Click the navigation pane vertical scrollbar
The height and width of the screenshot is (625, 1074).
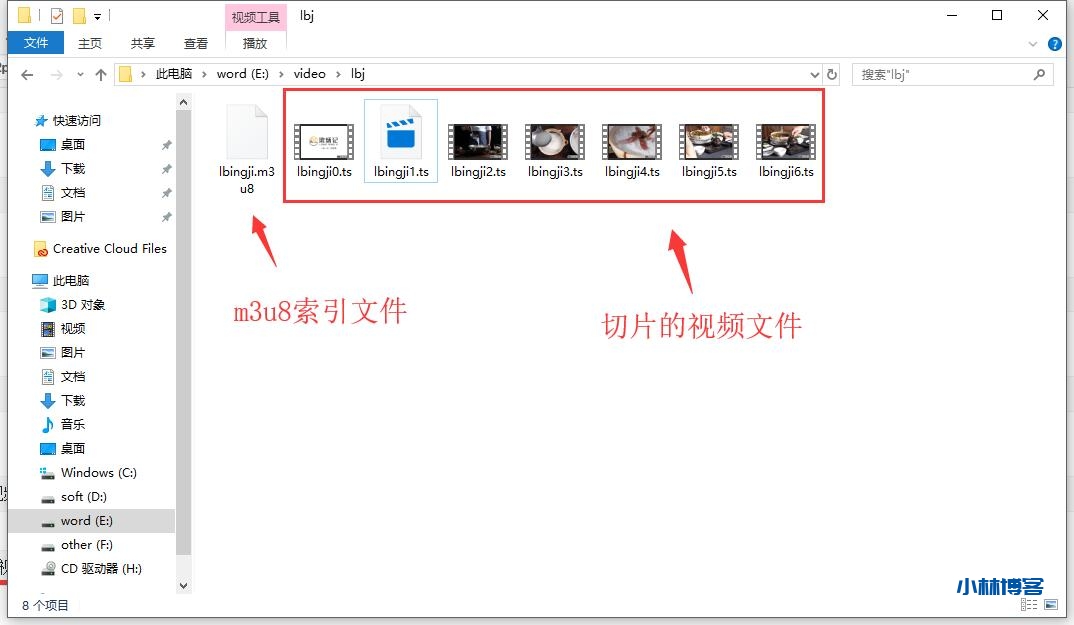(183, 300)
